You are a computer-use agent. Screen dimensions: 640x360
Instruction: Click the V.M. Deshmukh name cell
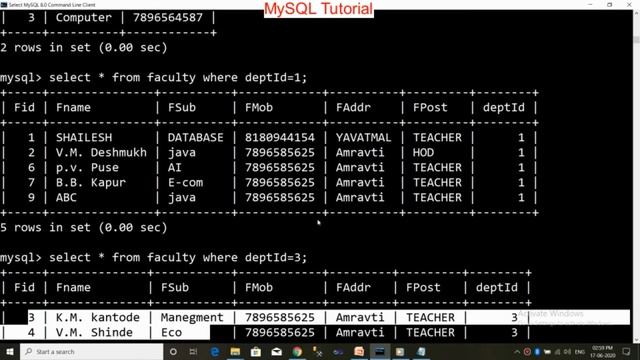(101, 153)
